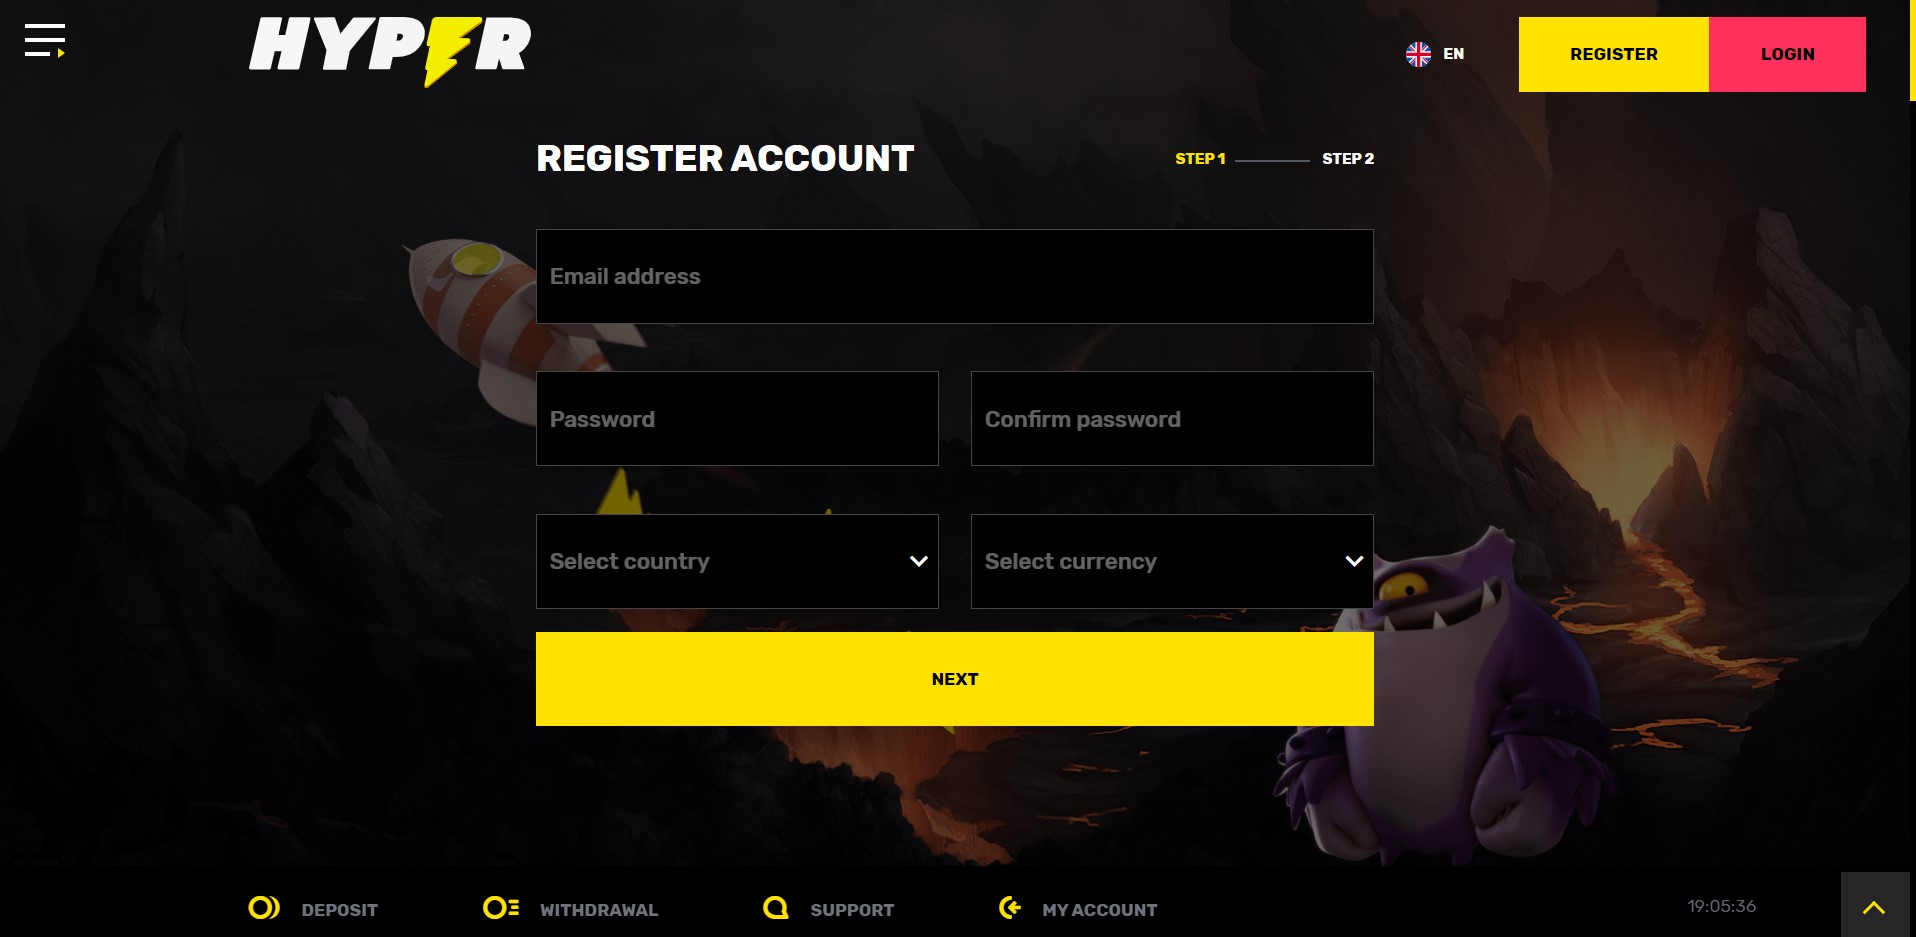Open the hamburger side menu
This screenshot has width=1916, height=937.
pyautogui.click(x=45, y=41)
